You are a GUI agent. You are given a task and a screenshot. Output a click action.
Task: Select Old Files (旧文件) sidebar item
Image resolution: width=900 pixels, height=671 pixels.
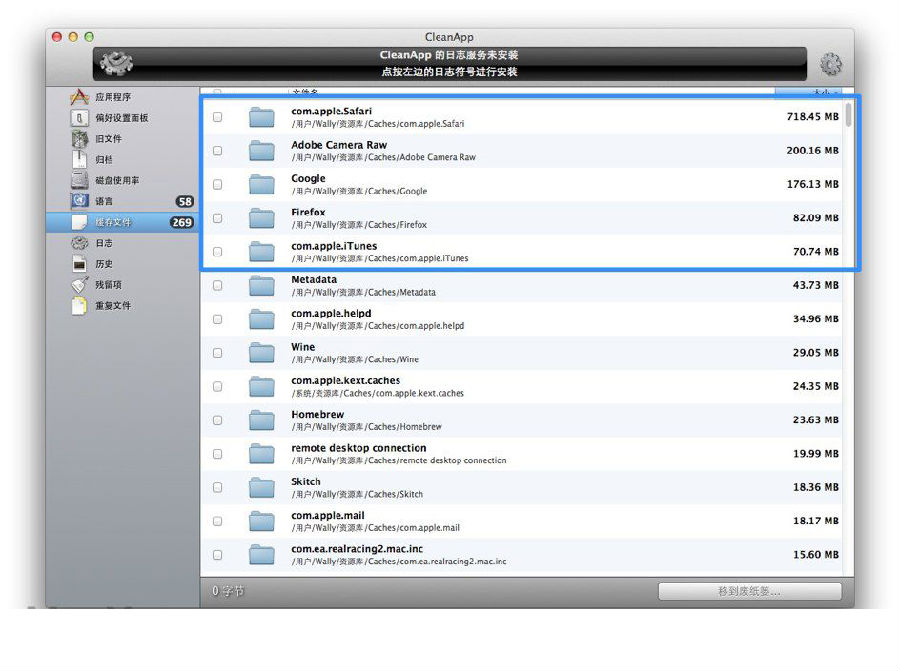(108, 139)
